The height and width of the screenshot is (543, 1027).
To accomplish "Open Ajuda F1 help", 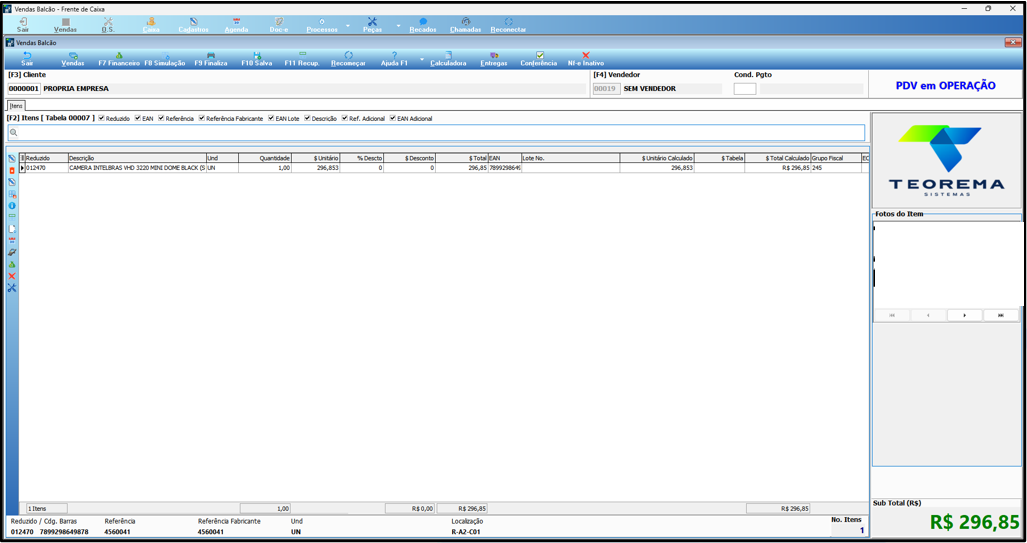I will 394,60.
